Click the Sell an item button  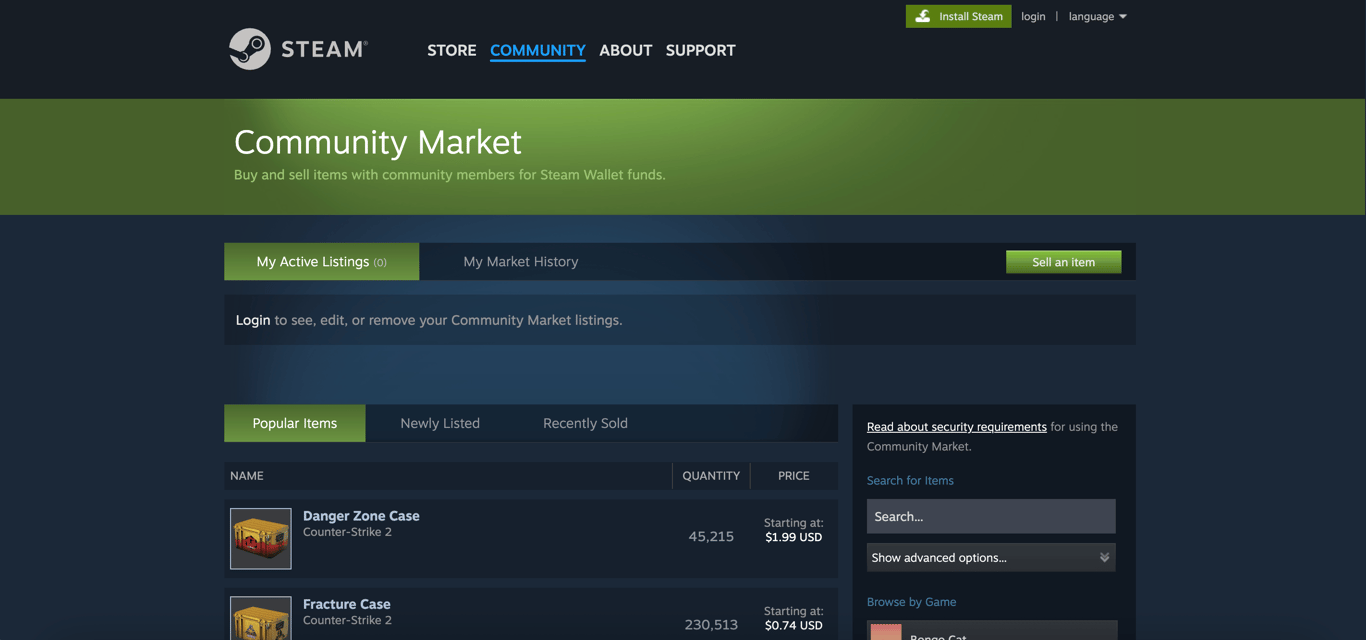[1064, 262]
